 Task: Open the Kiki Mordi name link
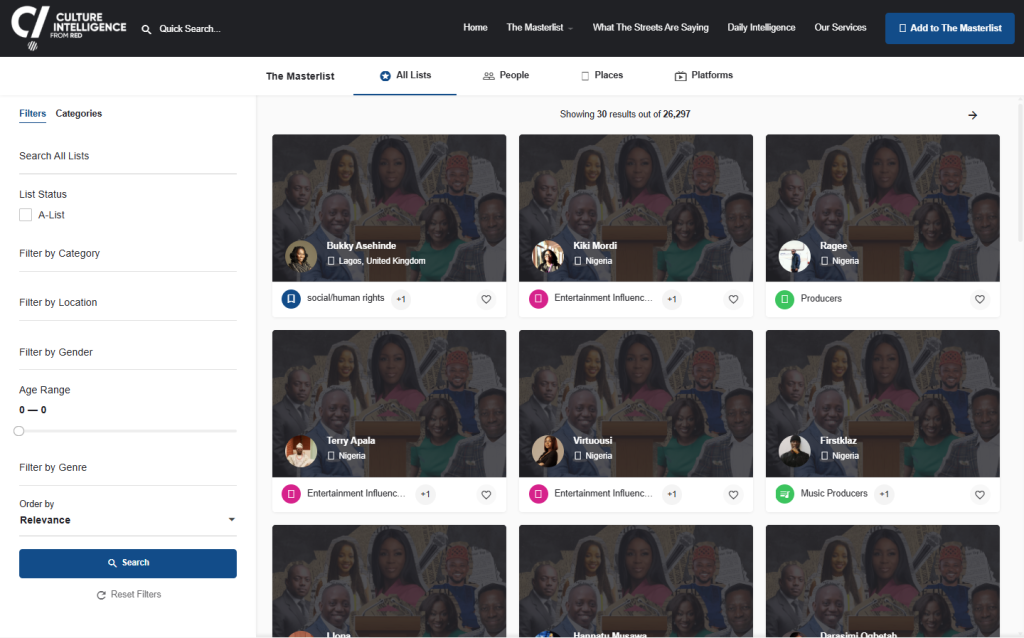click(595, 246)
